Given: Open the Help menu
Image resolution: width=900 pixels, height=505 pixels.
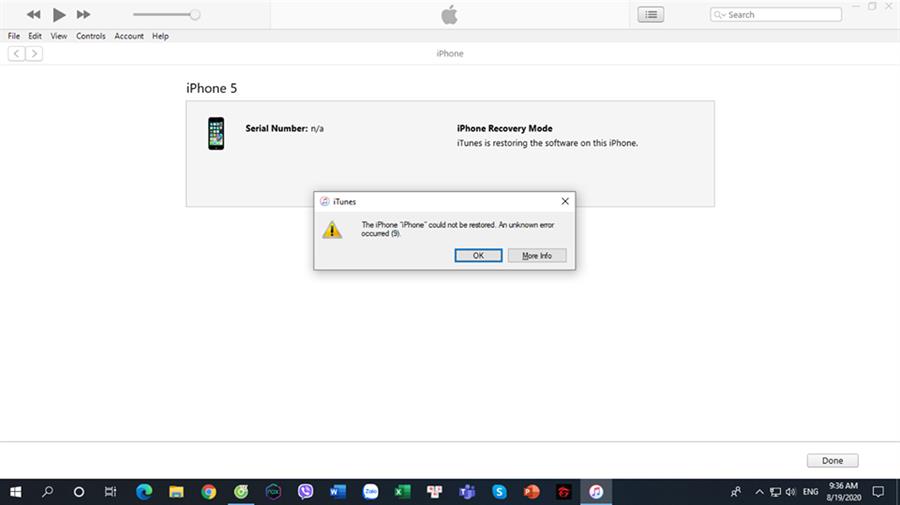Looking at the screenshot, I should coord(160,36).
